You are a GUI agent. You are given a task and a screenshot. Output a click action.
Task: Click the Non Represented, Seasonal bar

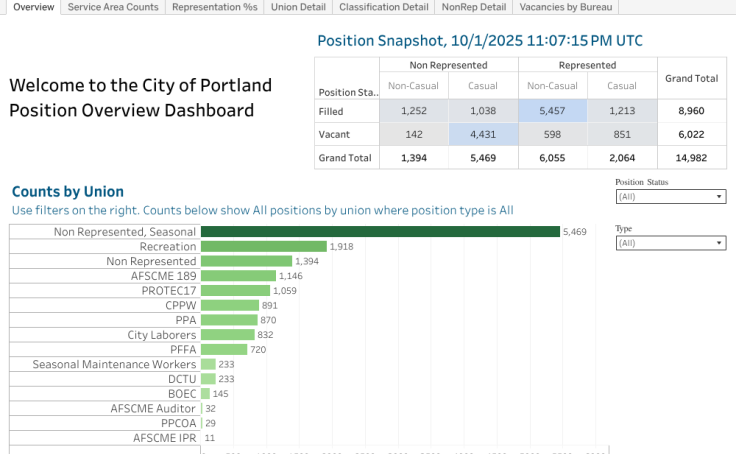point(380,231)
